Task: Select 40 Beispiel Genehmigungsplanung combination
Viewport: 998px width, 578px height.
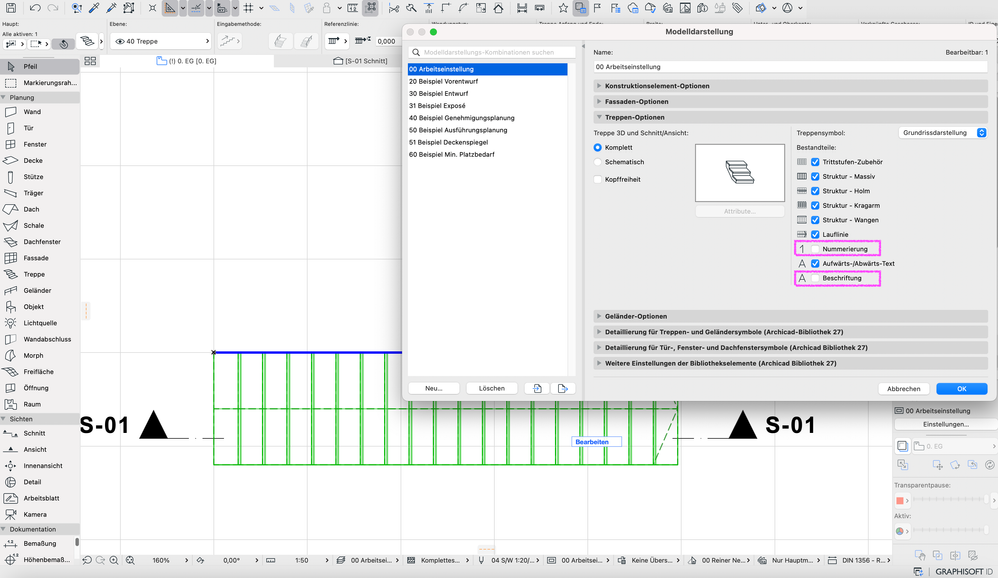Action: coord(488,118)
